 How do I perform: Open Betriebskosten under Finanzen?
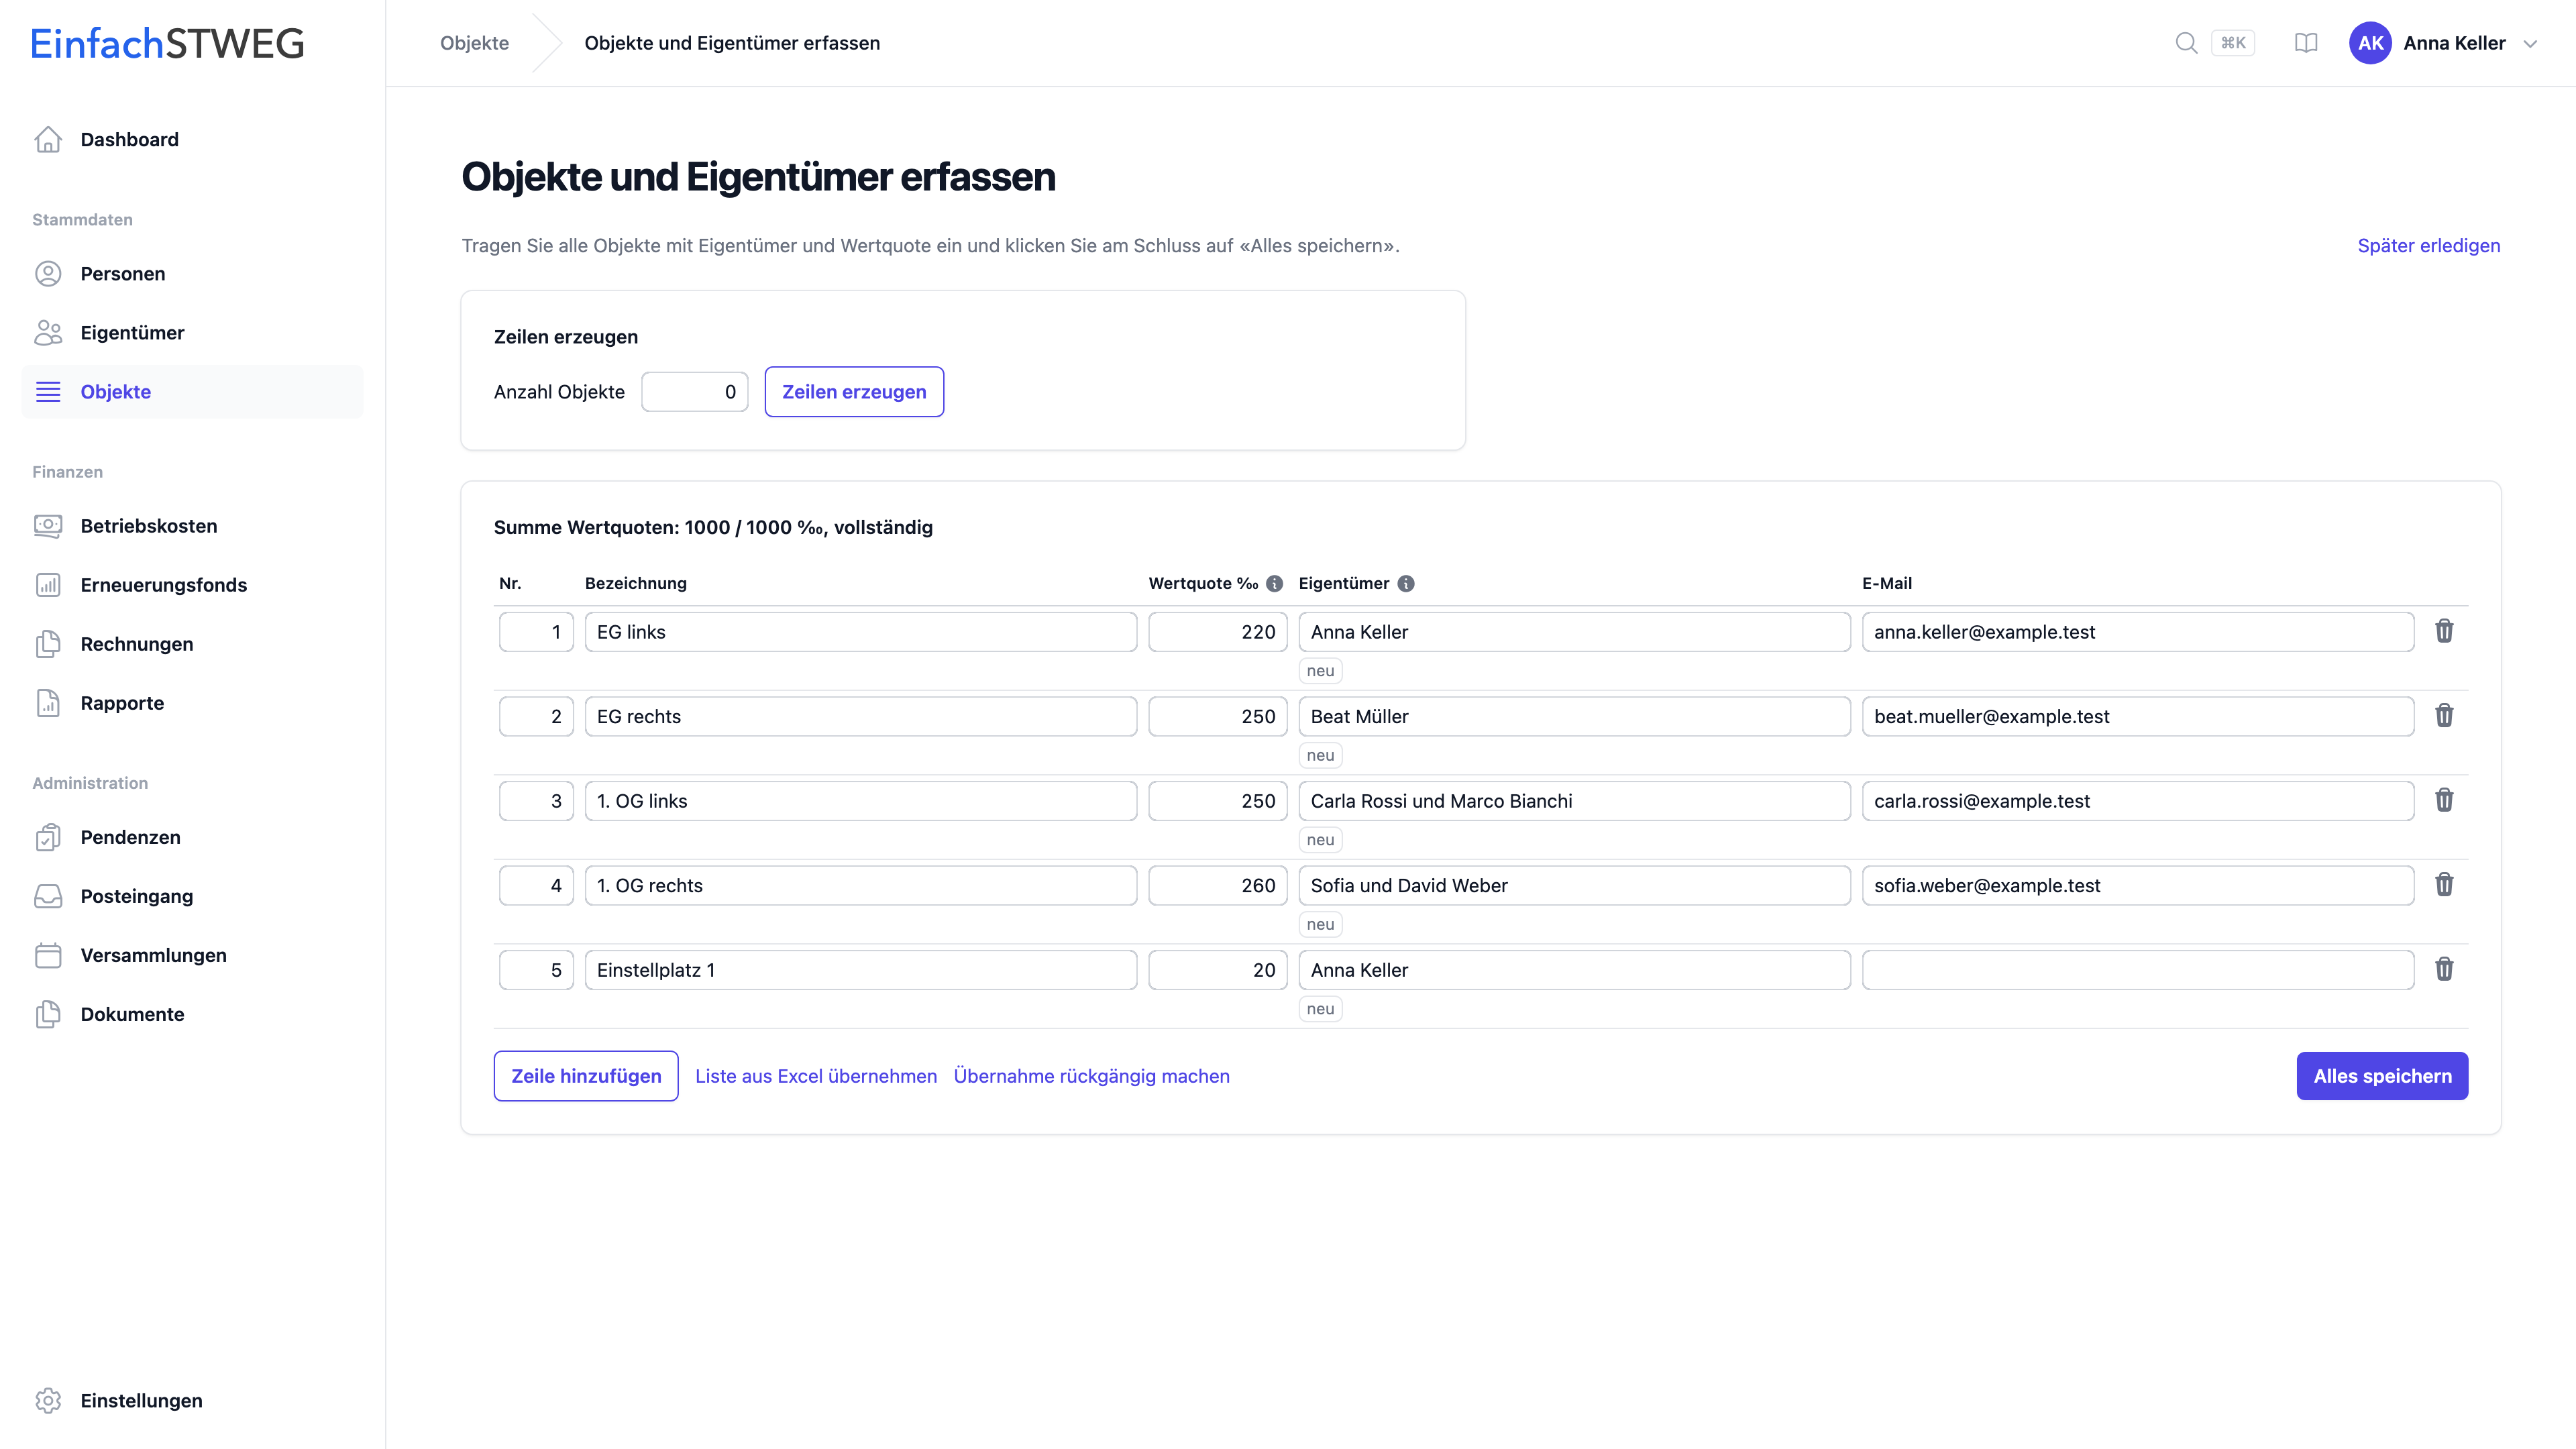192,526
